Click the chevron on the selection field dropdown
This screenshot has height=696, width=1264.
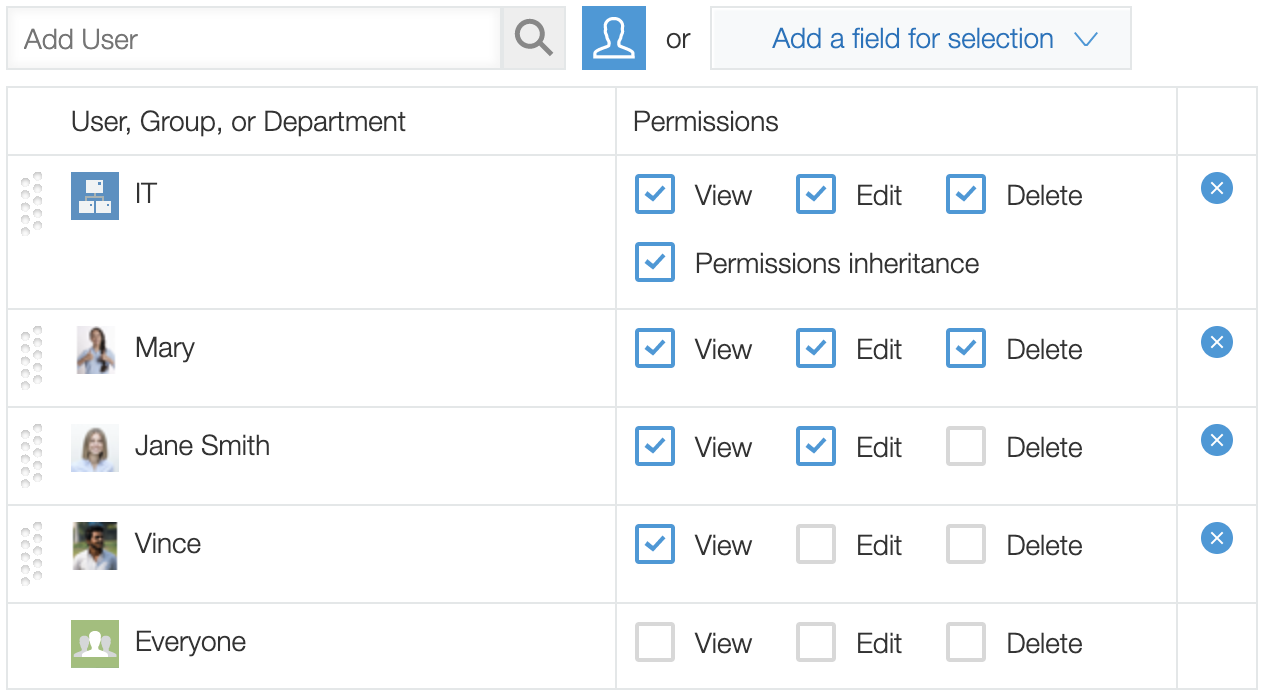click(1086, 38)
